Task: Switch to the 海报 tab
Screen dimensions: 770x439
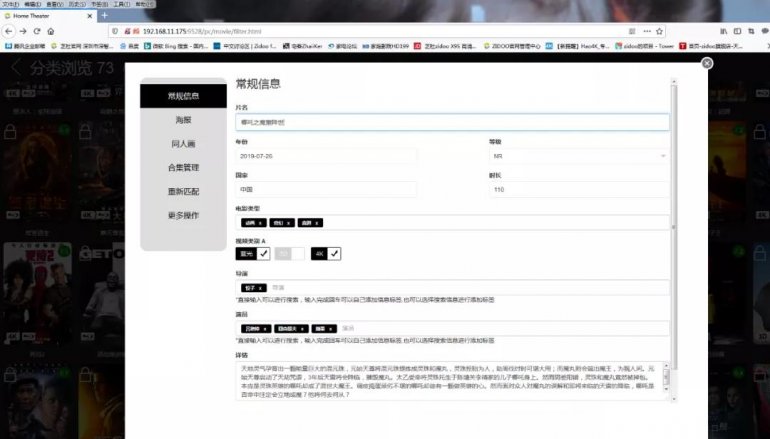Action: 183,119
